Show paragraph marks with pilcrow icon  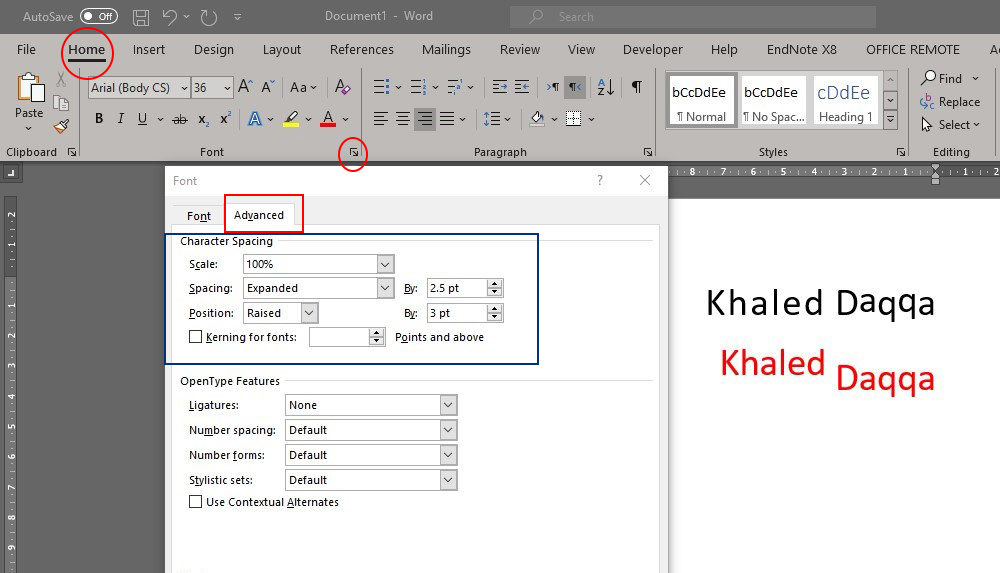click(x=636, y=87)
